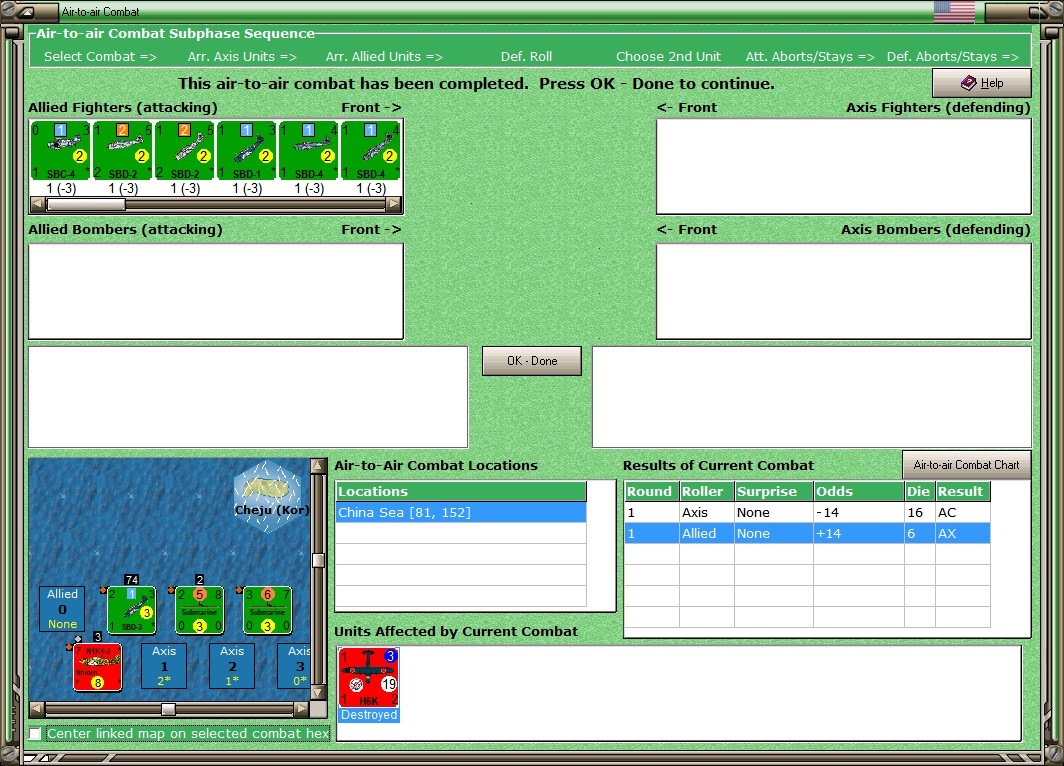The height and width of the screenshot is (766, 1064).
Task: Click the US flag icon in title bar
Action: (x=954, y=12)
